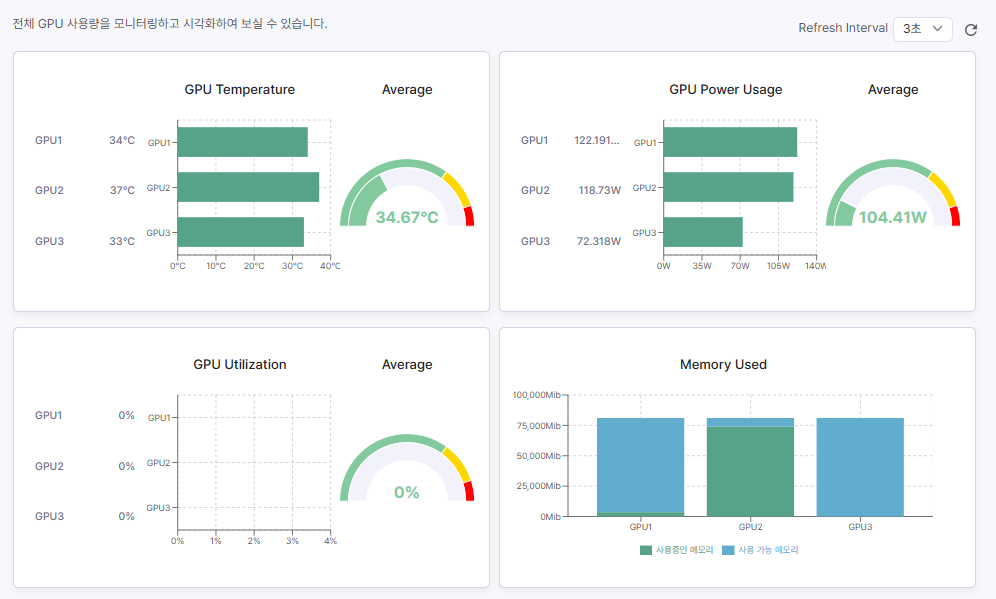Click the "Refresh Interval" label
Viewport: 996px width, 599px height.
(x=843, y=28)
